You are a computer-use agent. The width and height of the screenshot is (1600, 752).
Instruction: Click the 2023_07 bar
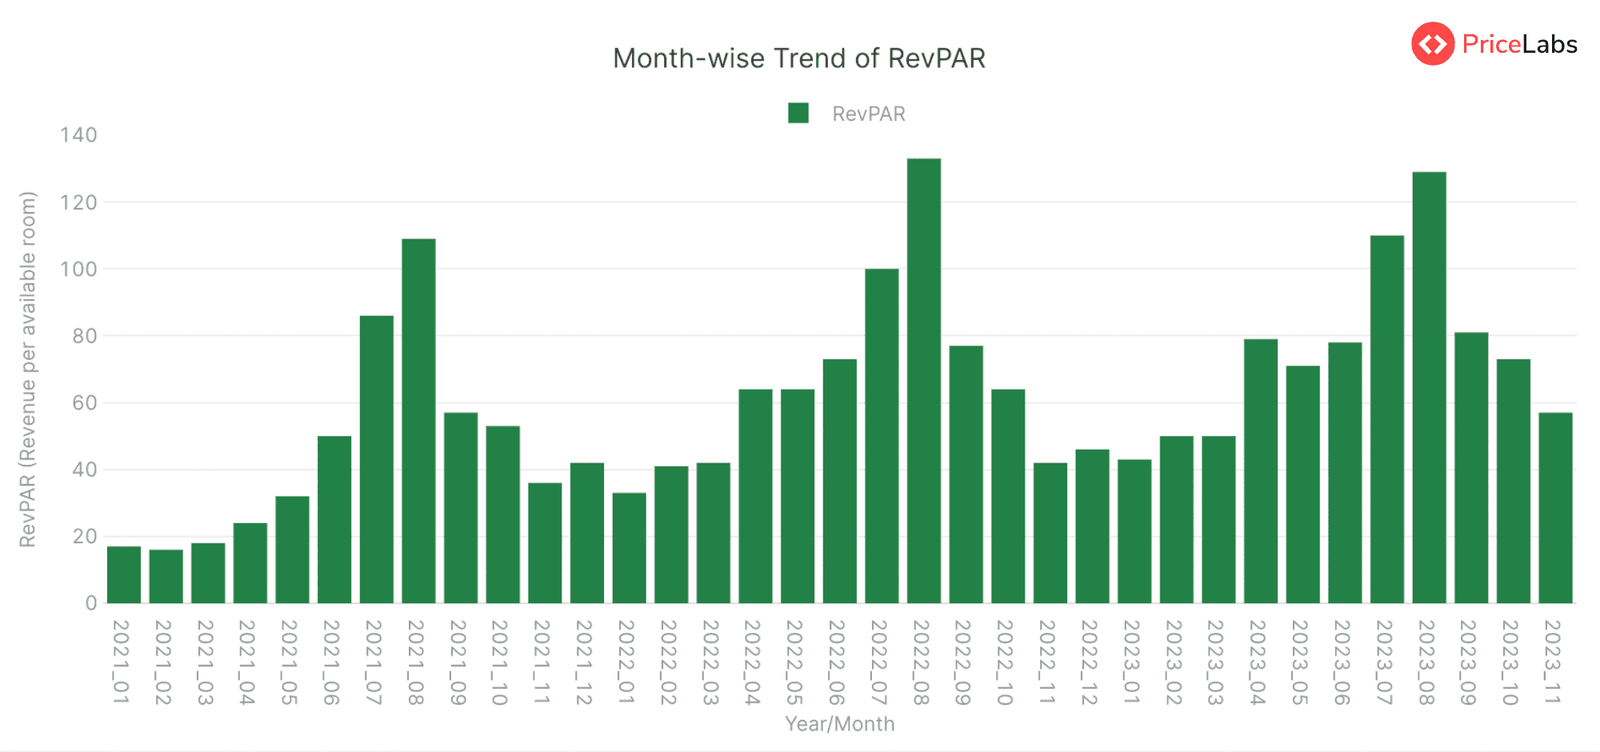[x=1387, y=420]
